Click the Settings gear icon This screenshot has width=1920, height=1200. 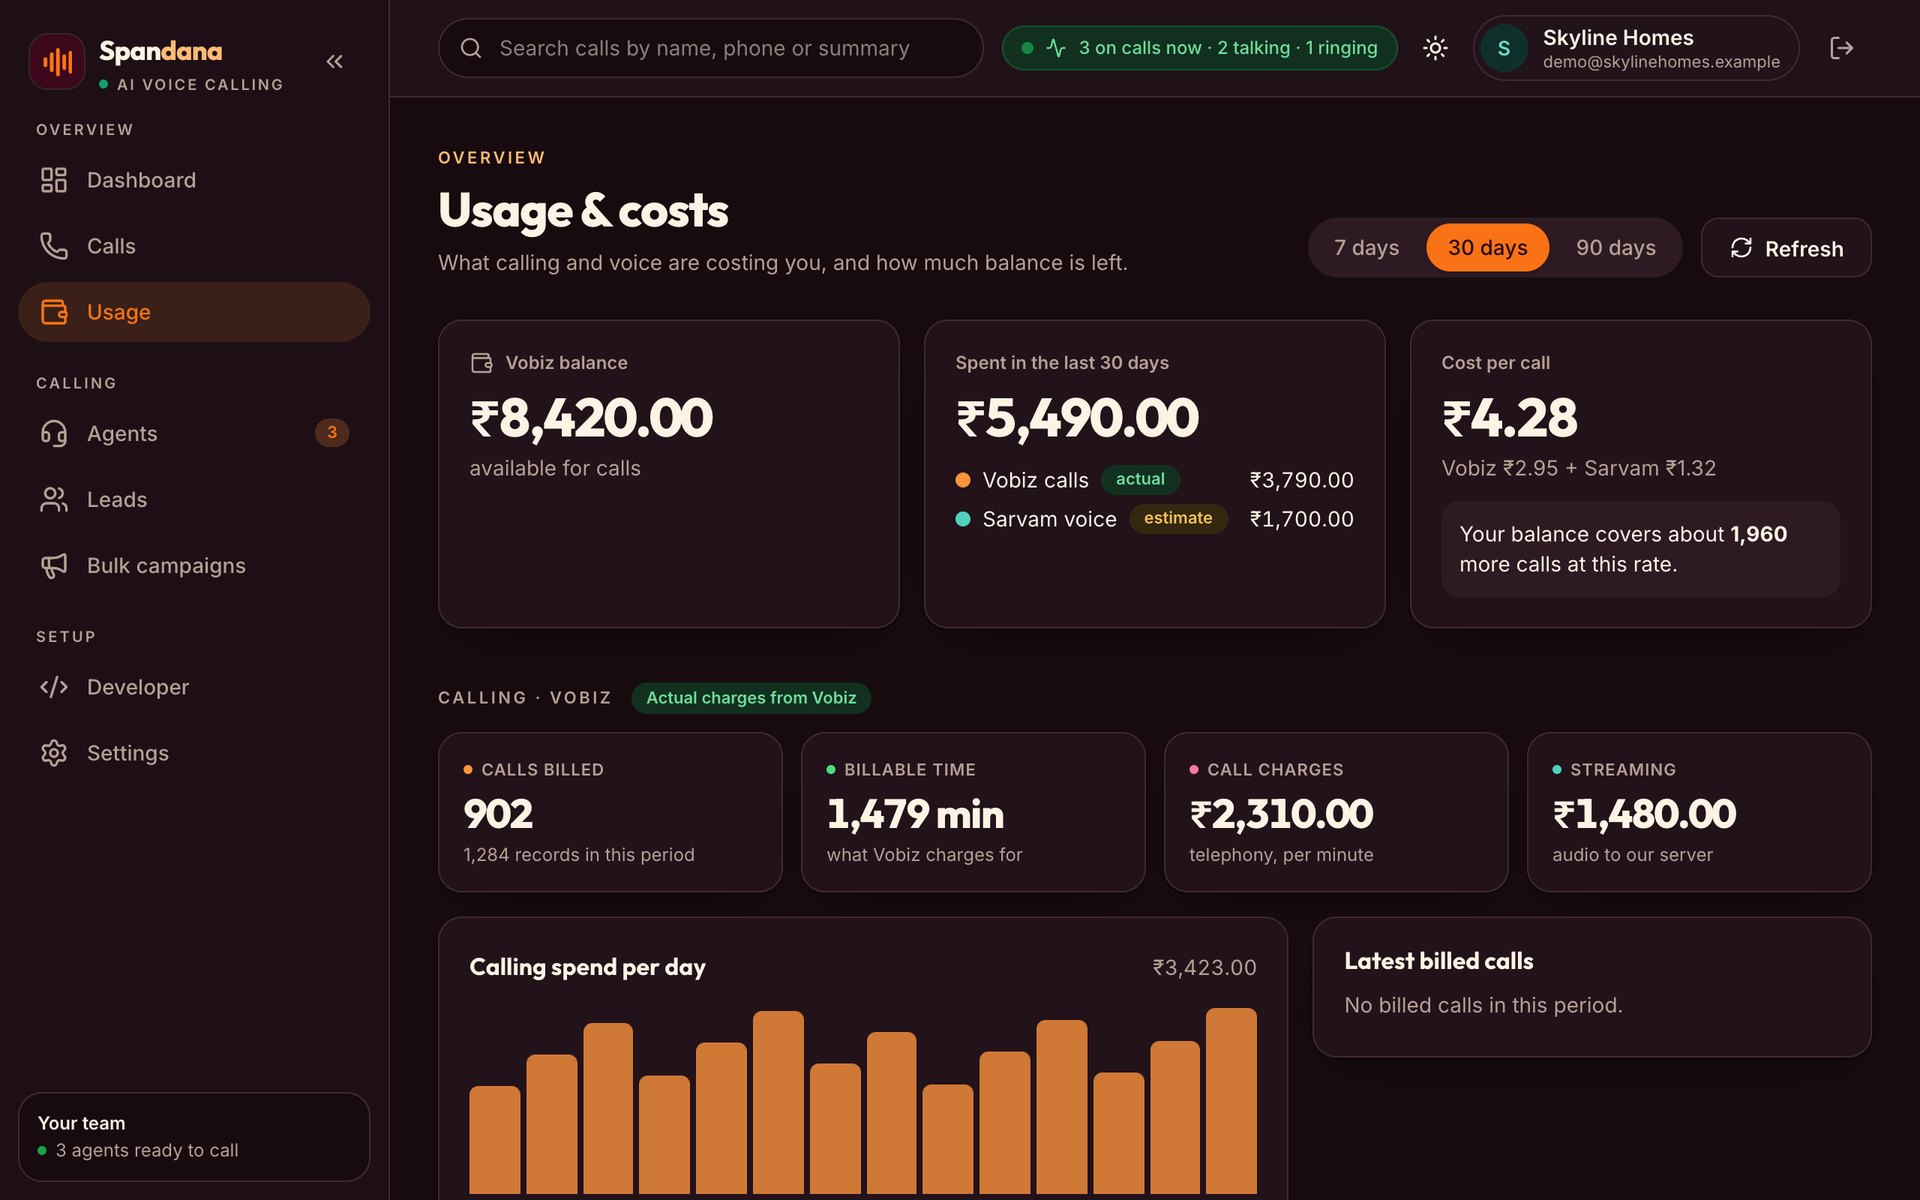[x=54, y=753]
